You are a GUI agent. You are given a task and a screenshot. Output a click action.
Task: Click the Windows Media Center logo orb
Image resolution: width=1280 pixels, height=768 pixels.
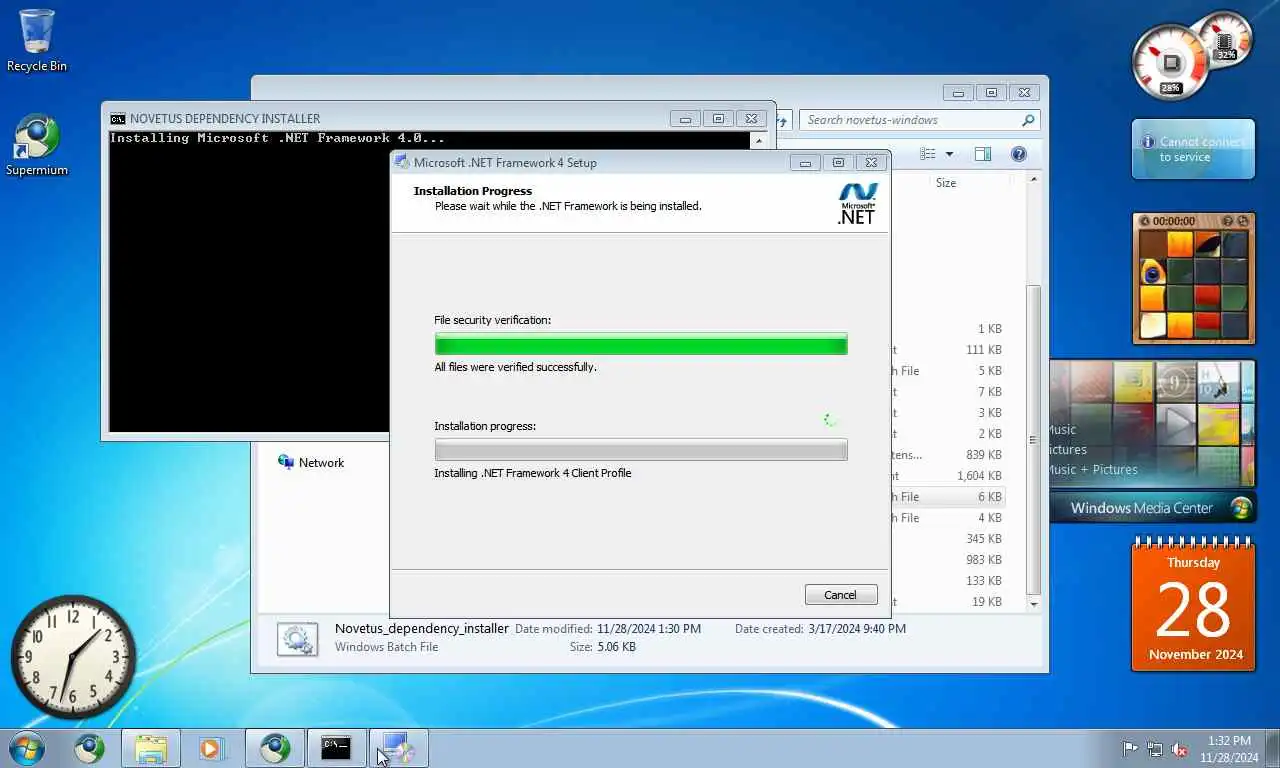click(x=1241, y=507)
